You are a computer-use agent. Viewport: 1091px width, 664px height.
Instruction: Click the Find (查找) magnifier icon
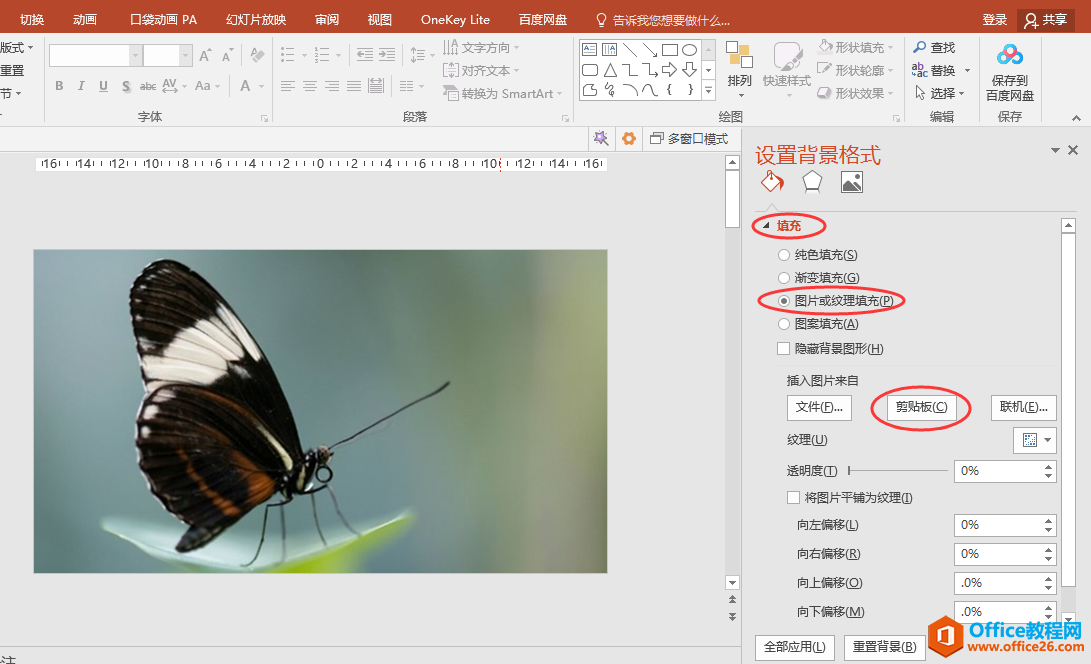click(920, 47)
